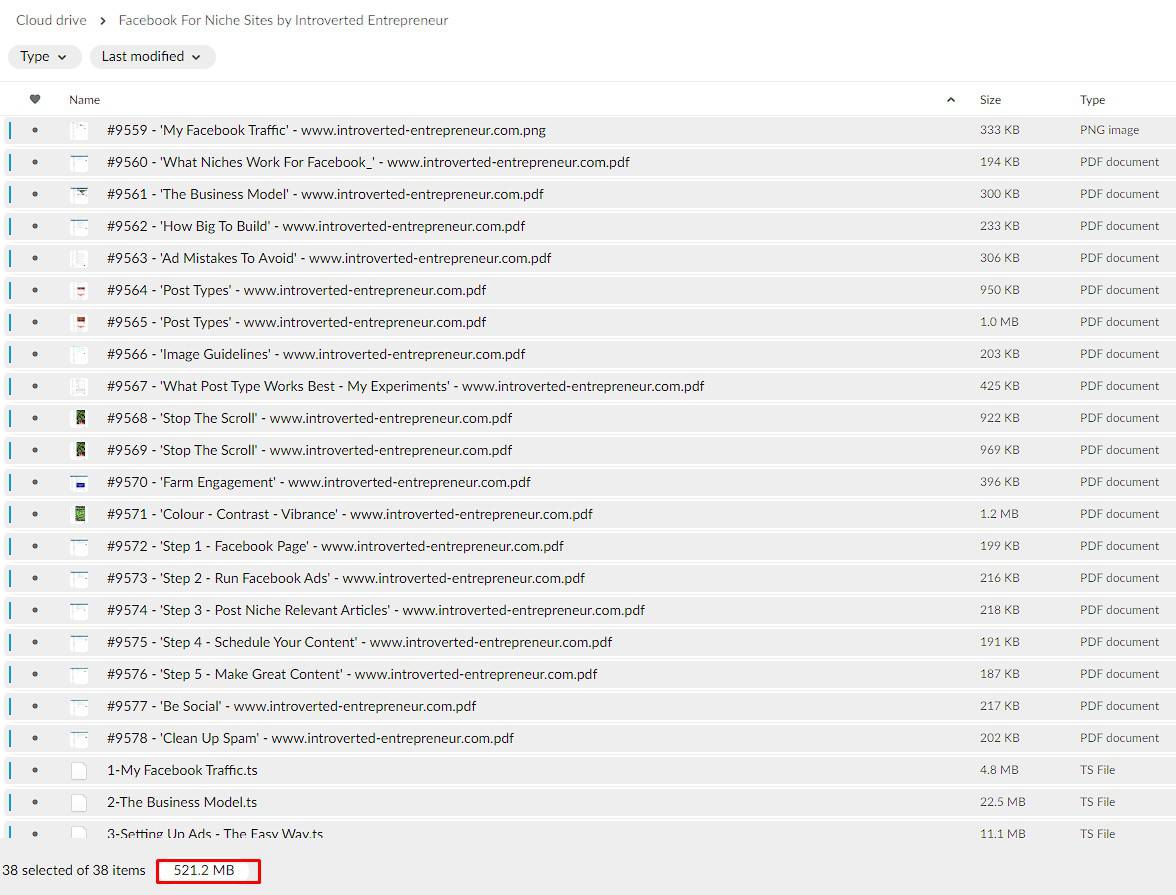Click the PDF icon for #9562 How Big To Build
This screenshot has width=1176, height=895.
point(79,227)
